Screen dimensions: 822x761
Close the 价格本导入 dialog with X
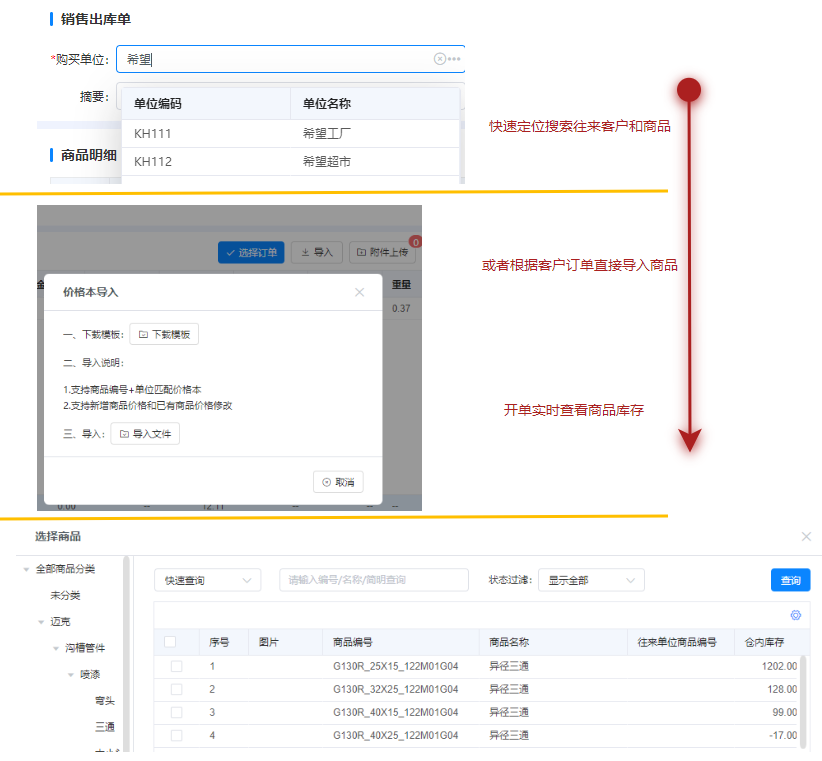tap(360, 292)
